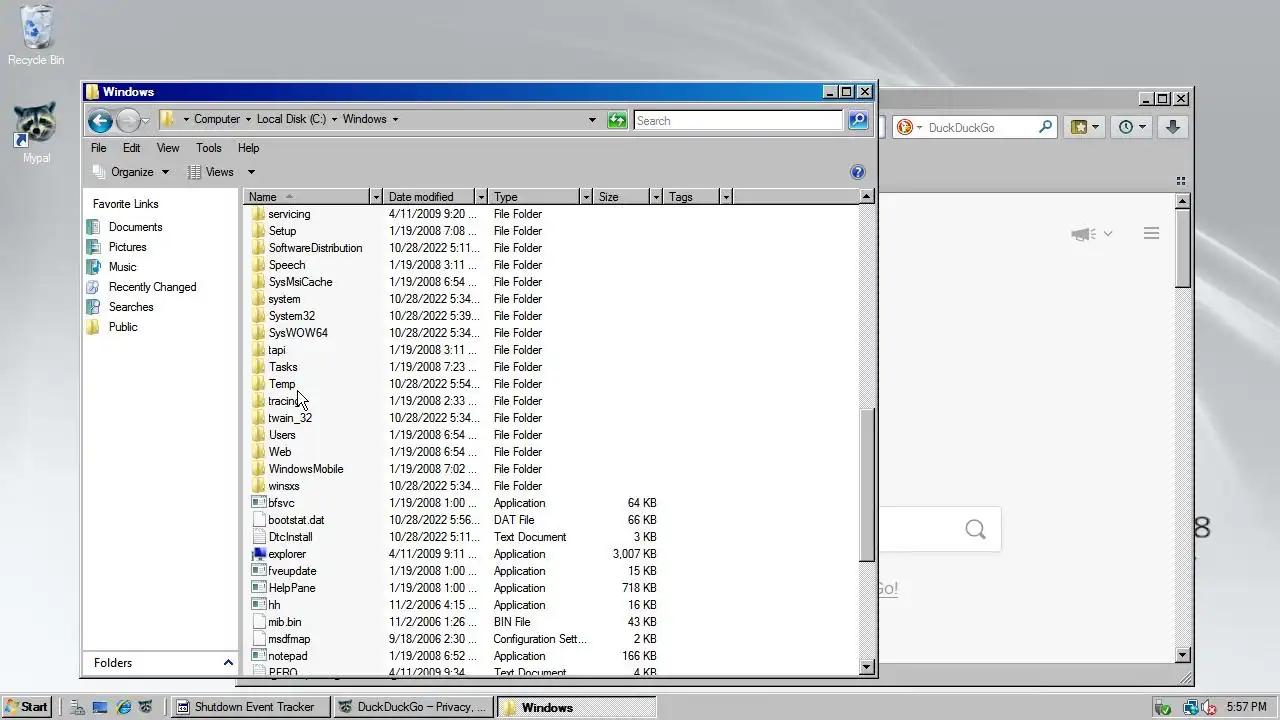This screenshot has height=720, width=1280.
Task: Open the Name column filter dropdown
Action: (376, 197)
